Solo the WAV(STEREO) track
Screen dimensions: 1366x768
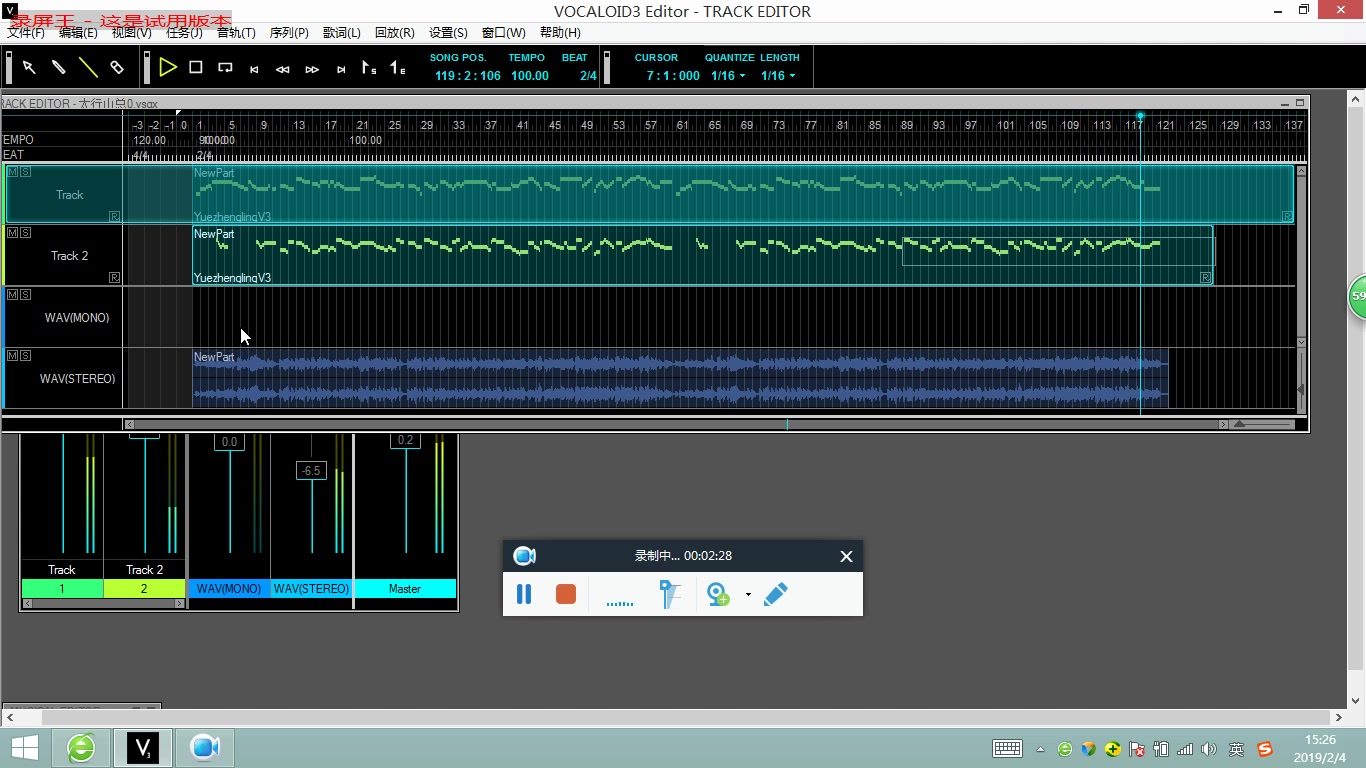[x=25, y=356]
